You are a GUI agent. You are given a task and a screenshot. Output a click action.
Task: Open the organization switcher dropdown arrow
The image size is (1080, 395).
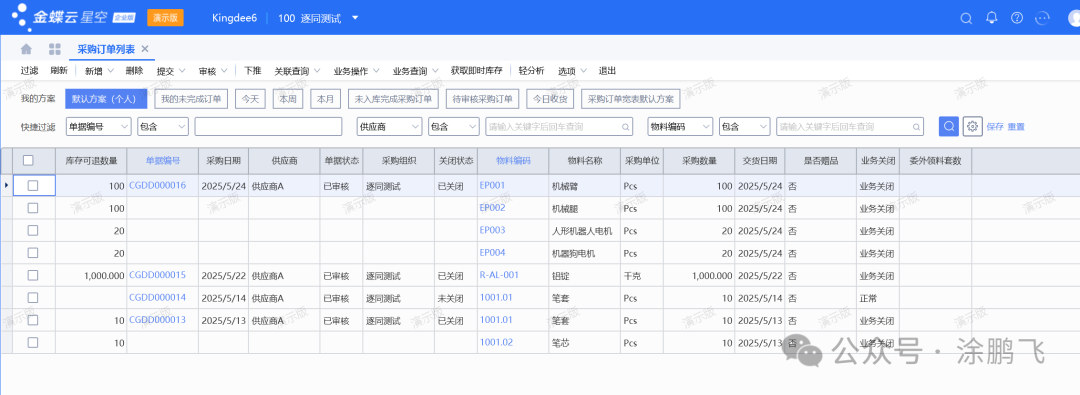point(355,18)
